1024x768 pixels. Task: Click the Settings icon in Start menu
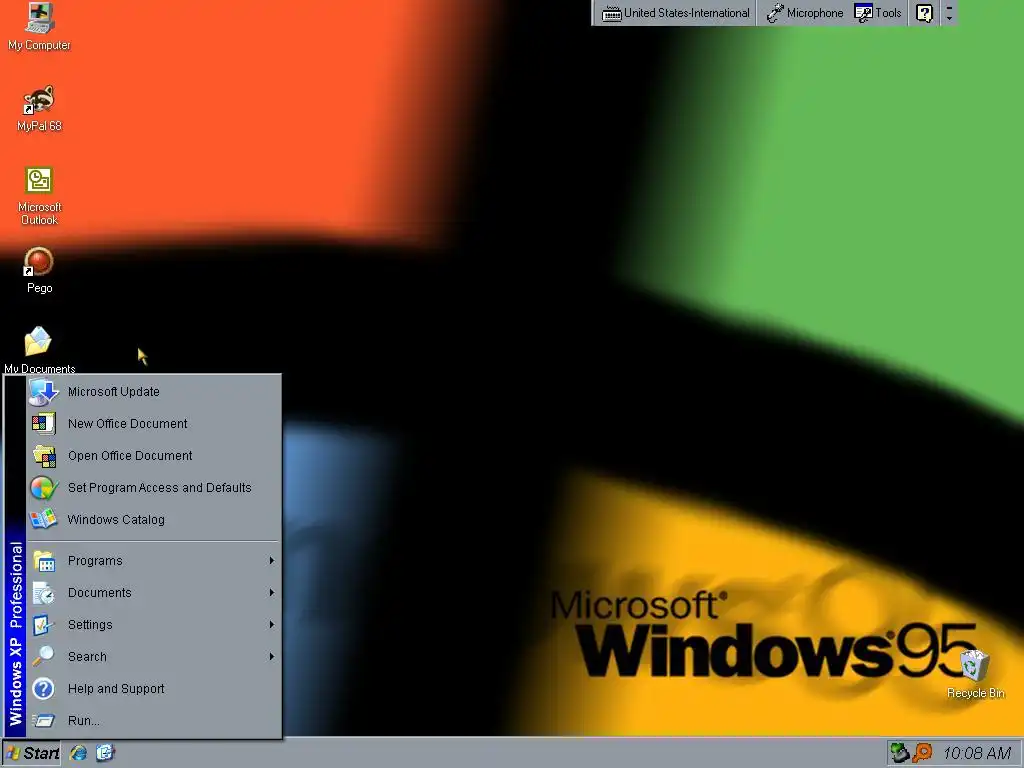[x=43, y=624]
